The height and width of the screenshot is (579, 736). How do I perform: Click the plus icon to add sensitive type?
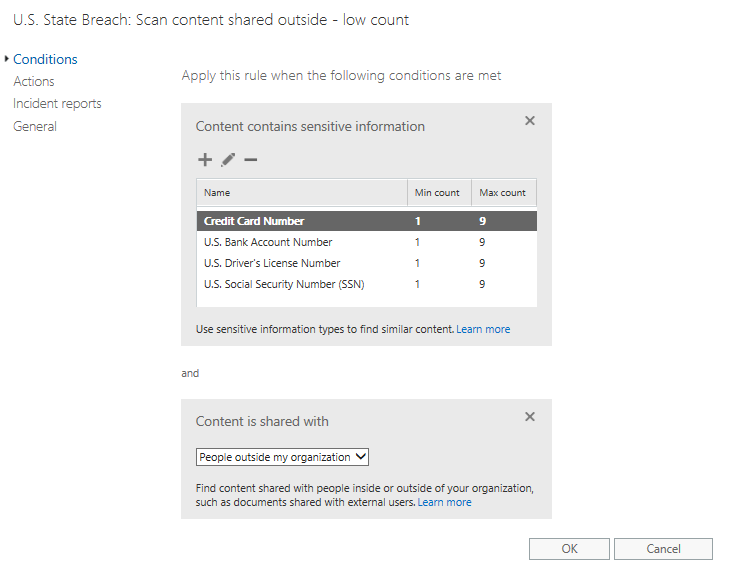tap(205, 160)
